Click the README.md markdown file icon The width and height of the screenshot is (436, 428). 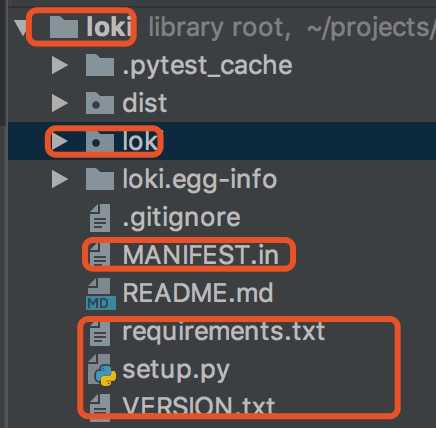101,294
